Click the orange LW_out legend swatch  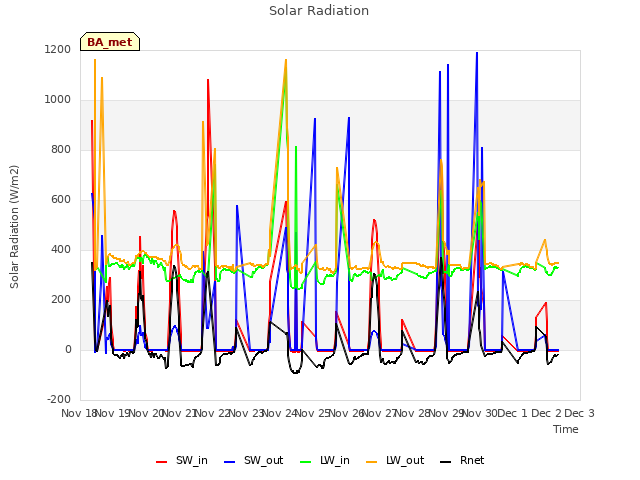coord(372,462)
